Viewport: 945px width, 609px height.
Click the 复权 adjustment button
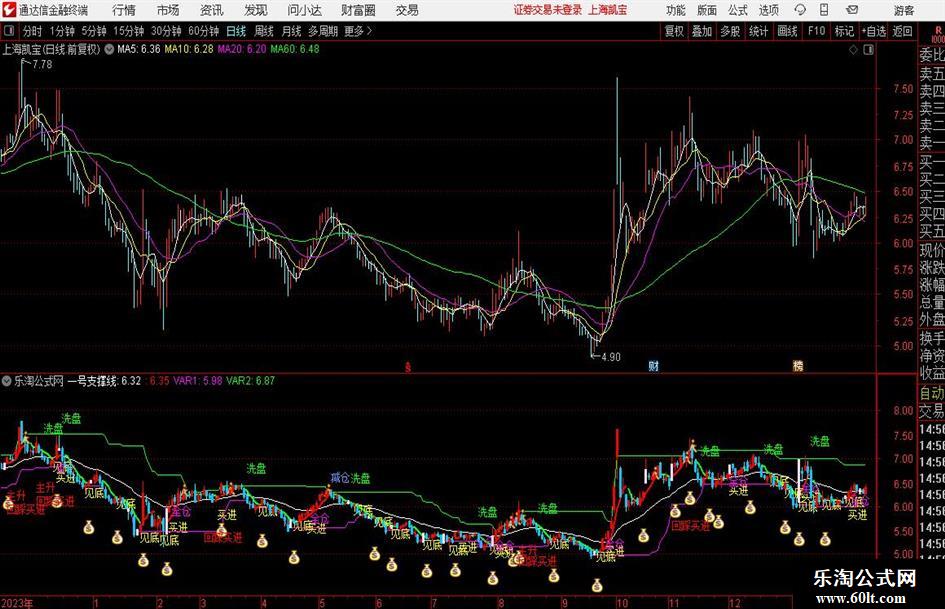[674, 31]
